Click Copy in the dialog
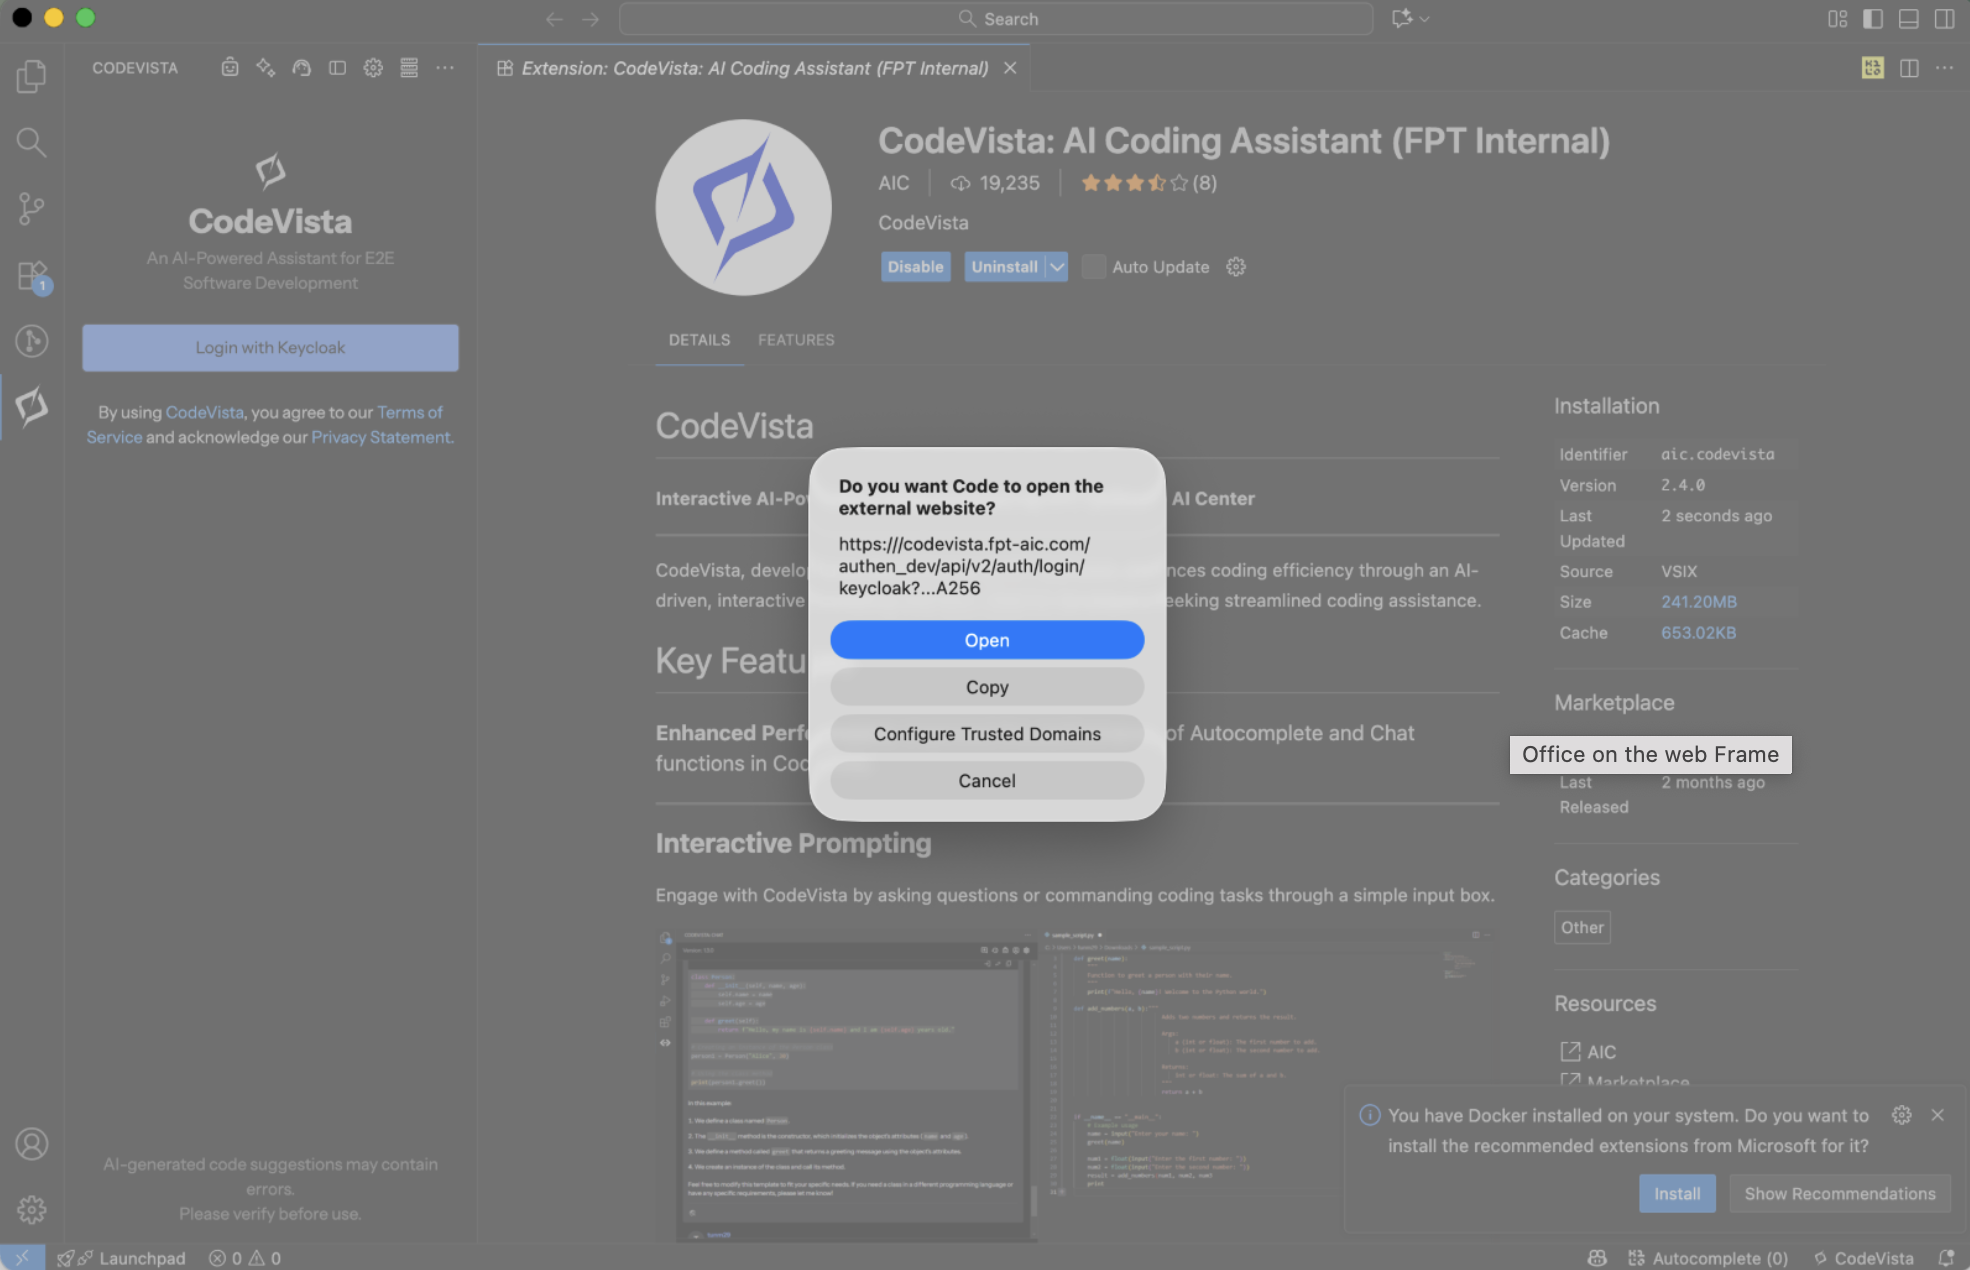 point(987,687)
